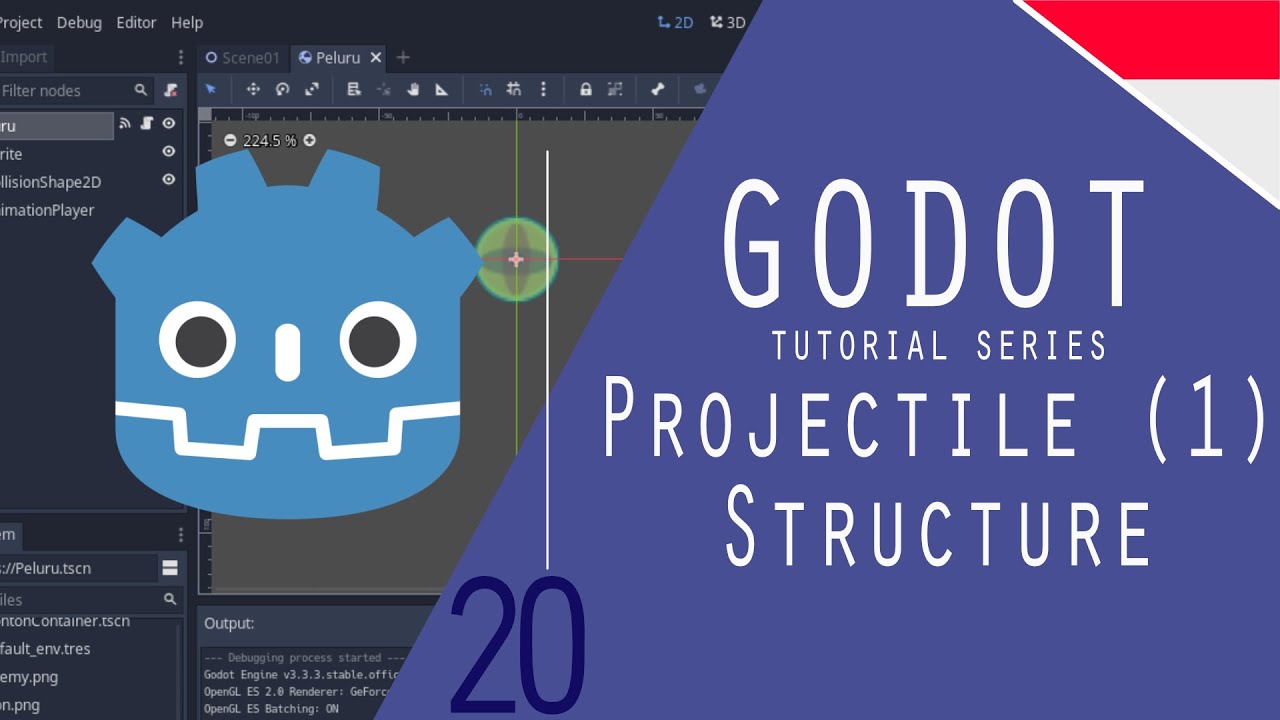Click the list-select tool icon
Viewport: 1280px width, 720px height.
coord(353,89)
